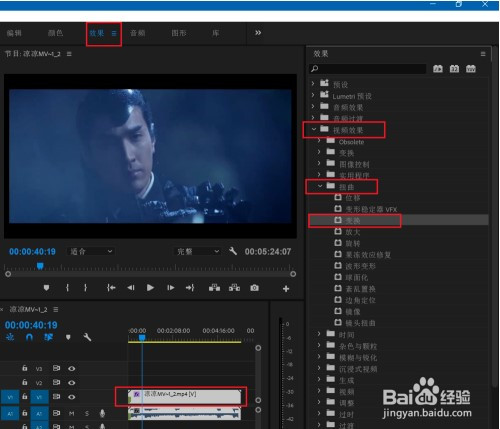The image size is (500, 429).
Task: Toggle the V1 track lock
Action: coord(25,397)
